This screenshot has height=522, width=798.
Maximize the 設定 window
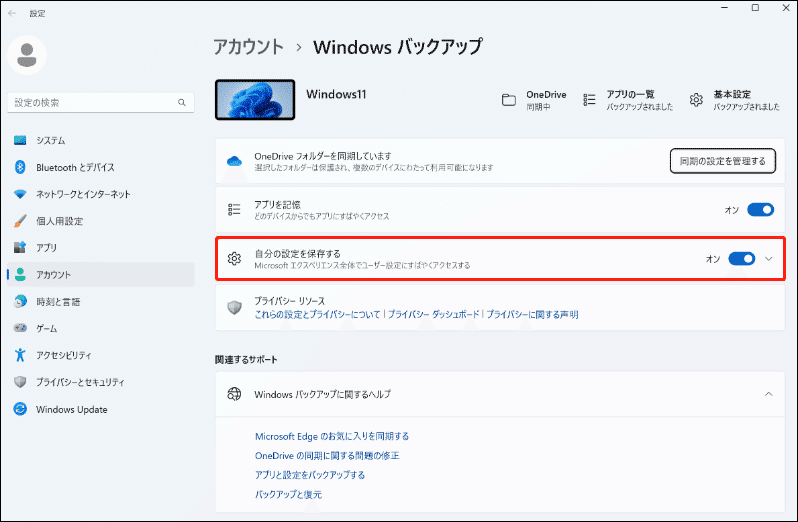pyautogui.click(x=755, y=8)
